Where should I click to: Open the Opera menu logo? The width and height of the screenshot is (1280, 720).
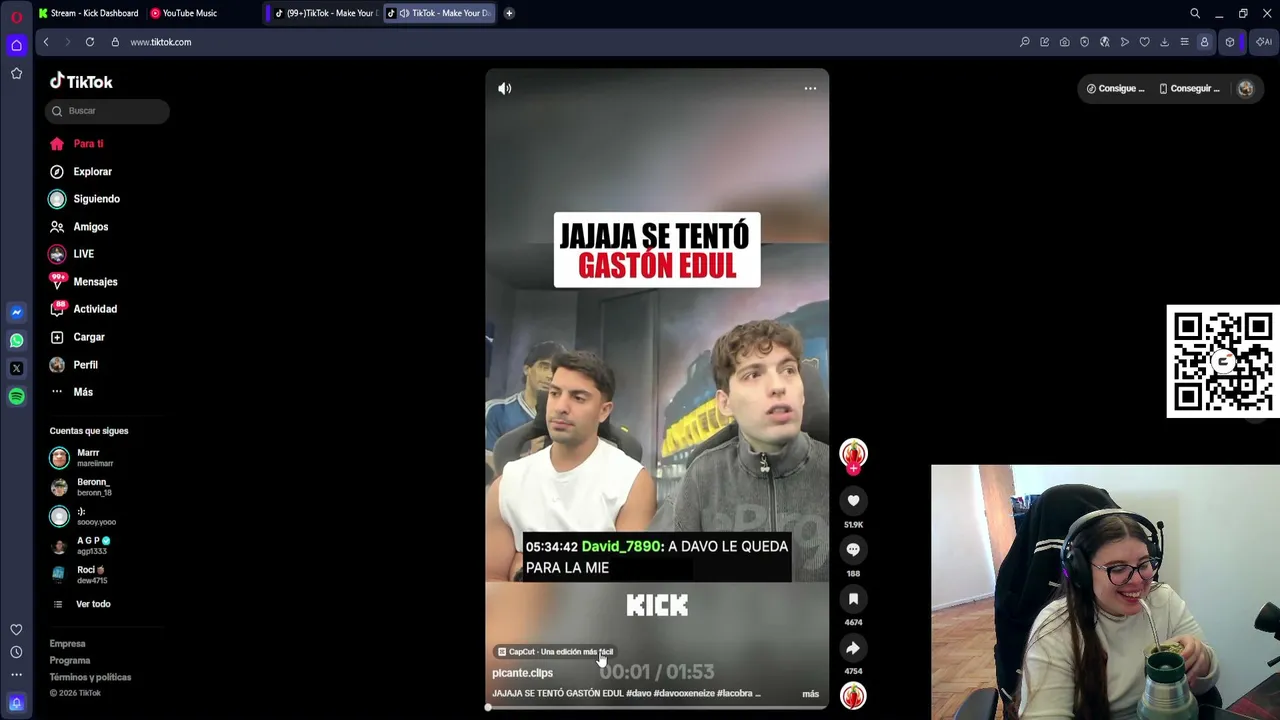16,16
